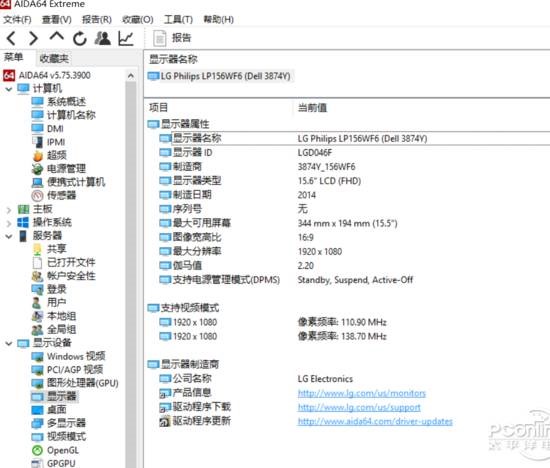Select the 制造日期 row

[354, 195]
